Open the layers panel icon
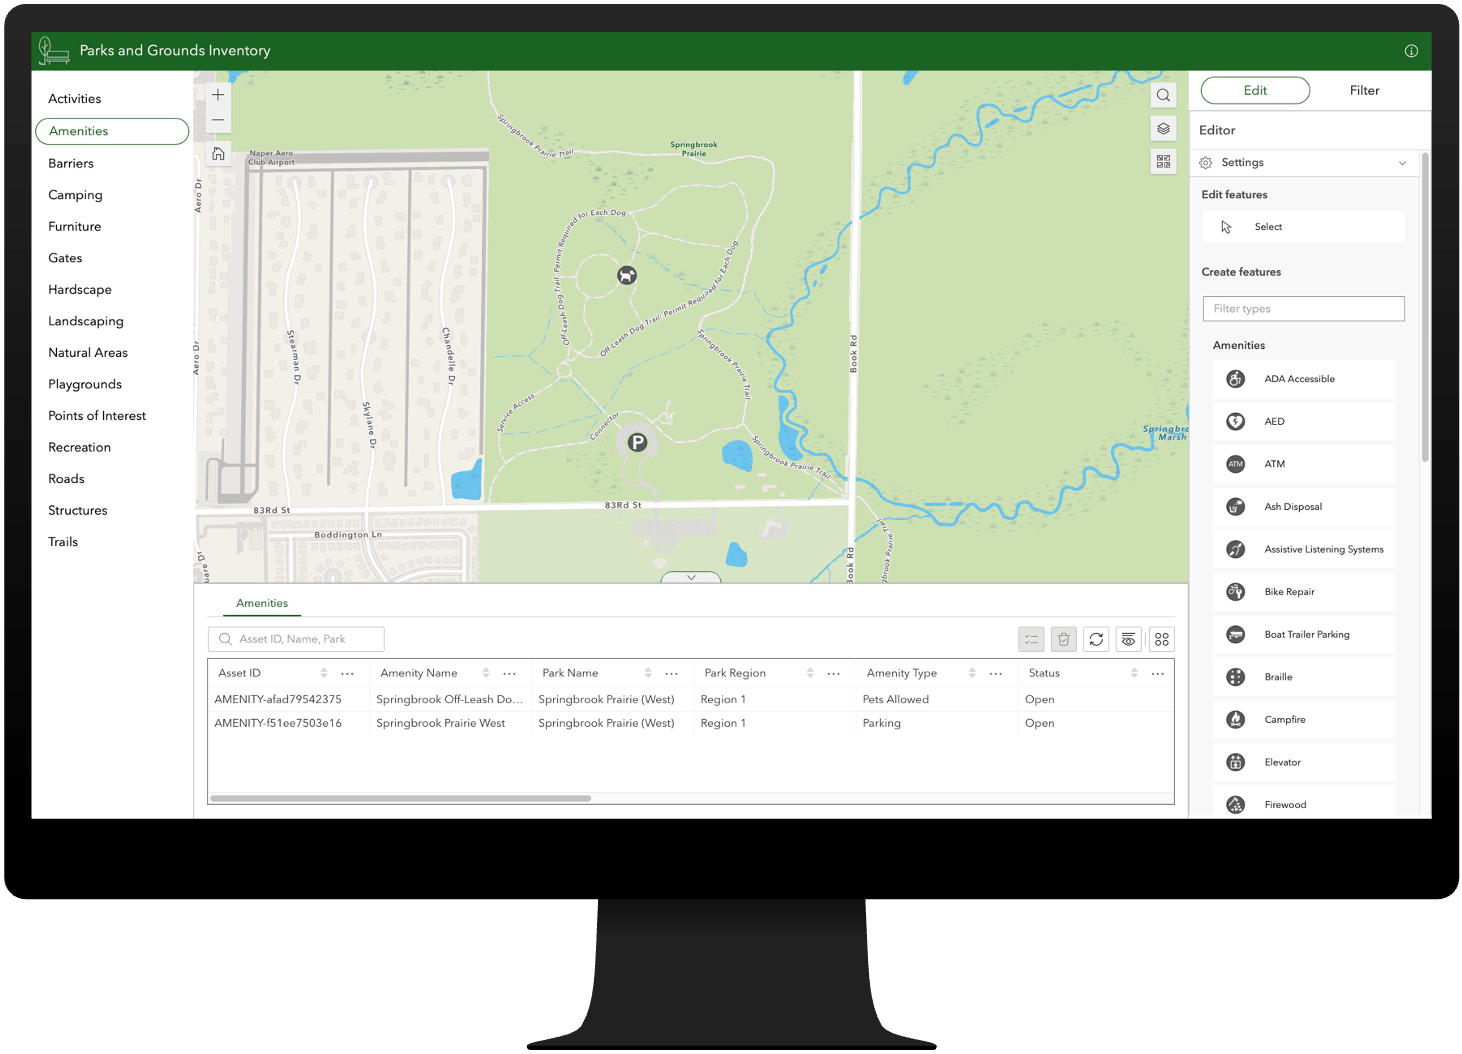The width and height of the screenshot is (1462, 1054). pos(1163,128)
